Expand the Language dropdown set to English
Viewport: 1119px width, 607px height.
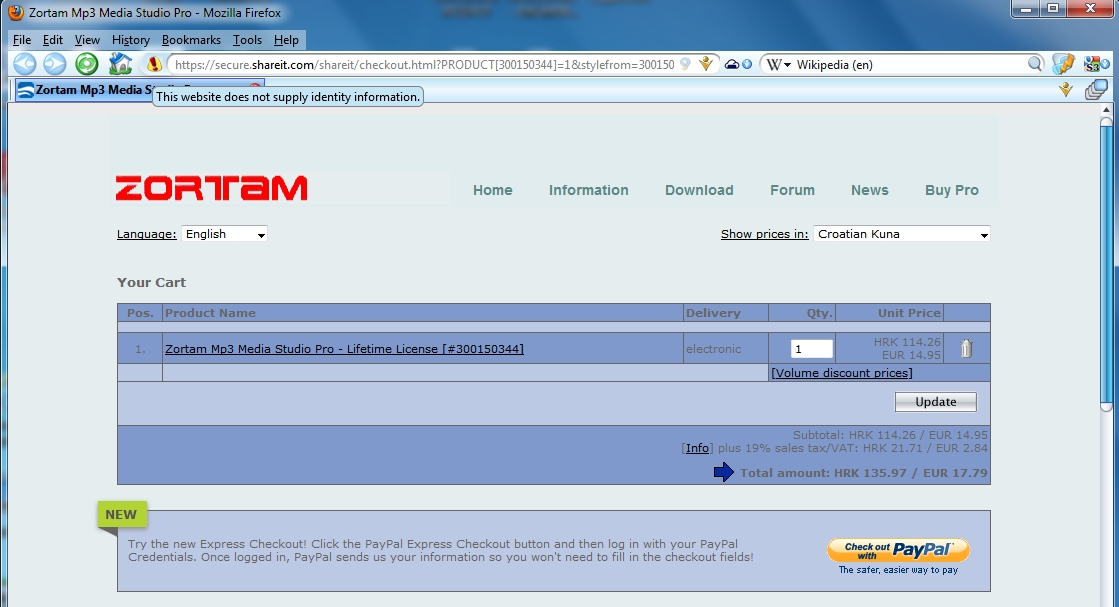pos(224,234)
